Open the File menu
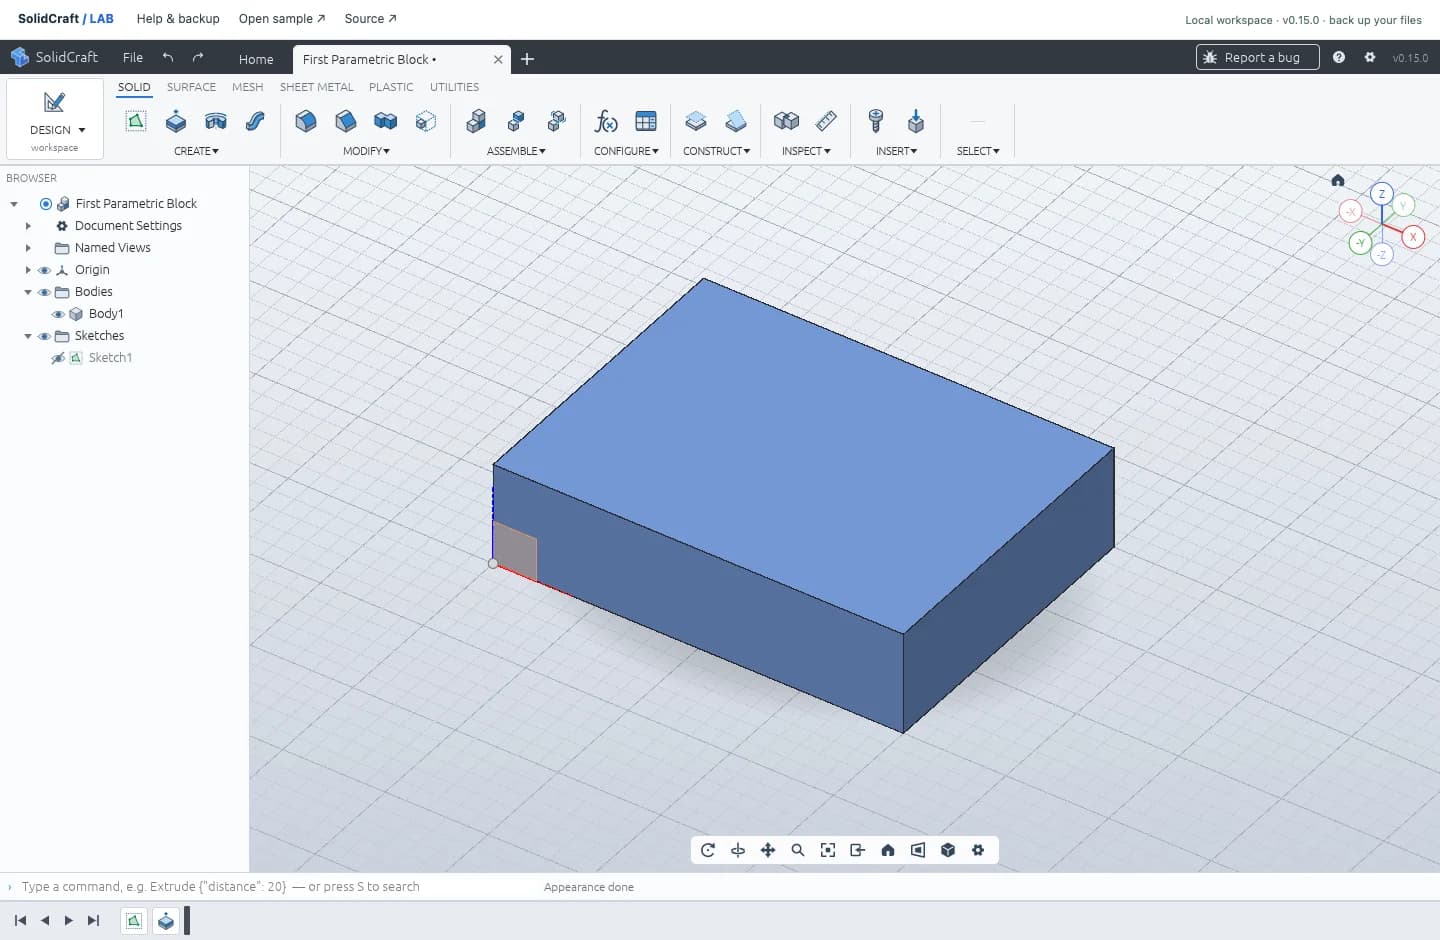Viewport: 1440px width, 940px height. (133, 57)
